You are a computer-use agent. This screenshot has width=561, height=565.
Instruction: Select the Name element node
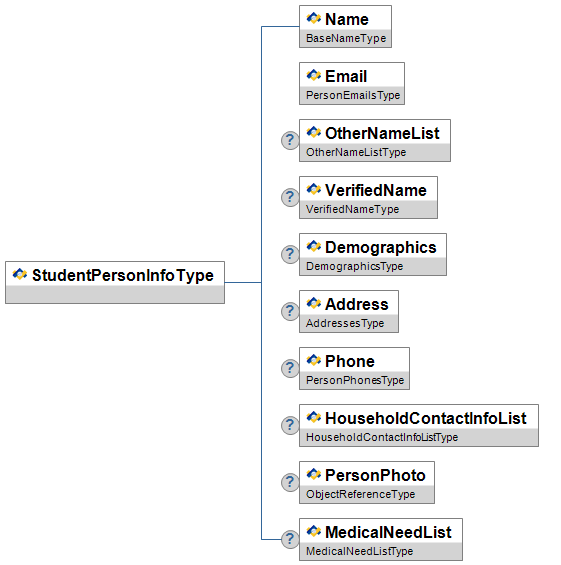tap(346, 26)
